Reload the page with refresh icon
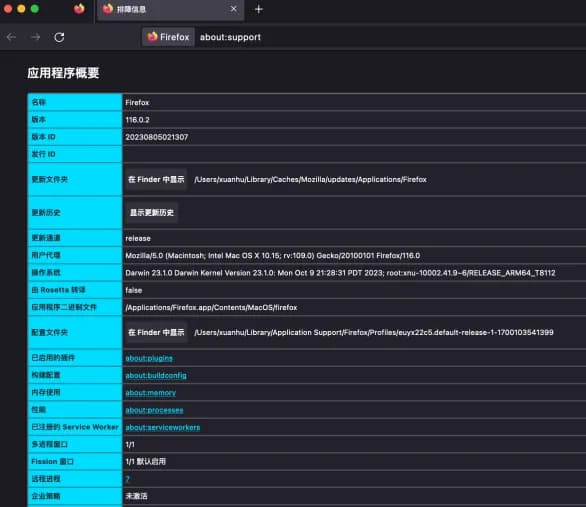 coord(59,37)
